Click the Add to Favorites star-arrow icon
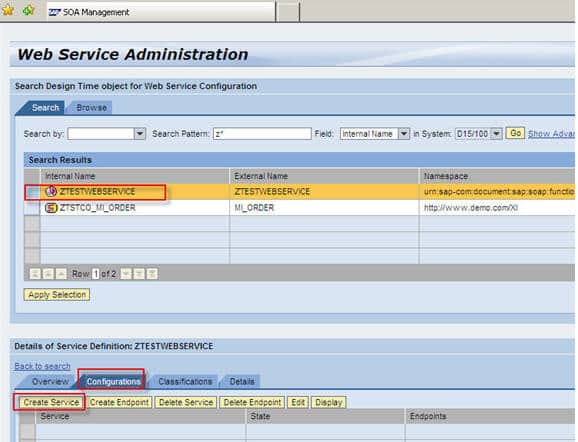The image size is (578, 442). point(28,10)
